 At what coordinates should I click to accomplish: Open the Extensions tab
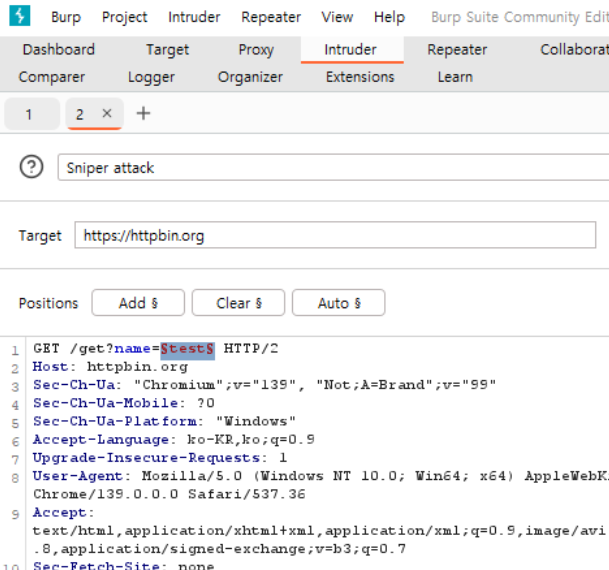[360, 77]
